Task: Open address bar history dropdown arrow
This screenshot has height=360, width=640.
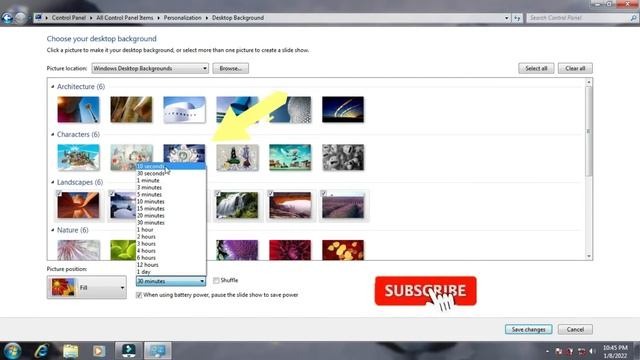Action: 507,18
